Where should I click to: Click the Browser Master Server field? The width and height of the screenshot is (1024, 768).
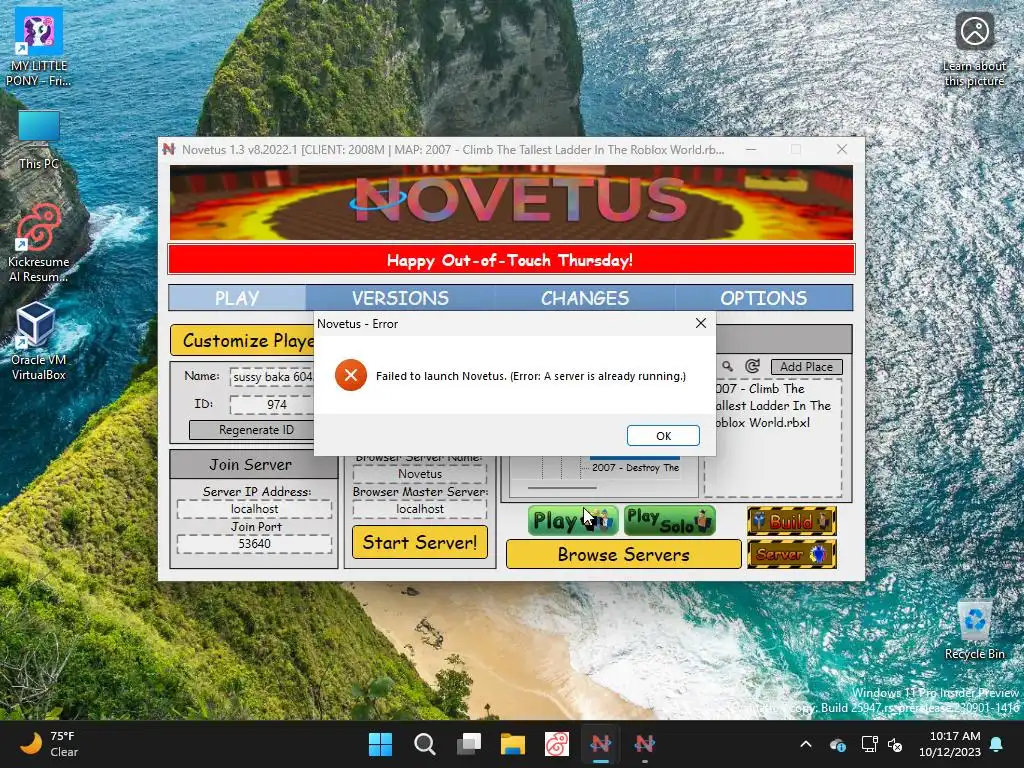pos(420,509)
